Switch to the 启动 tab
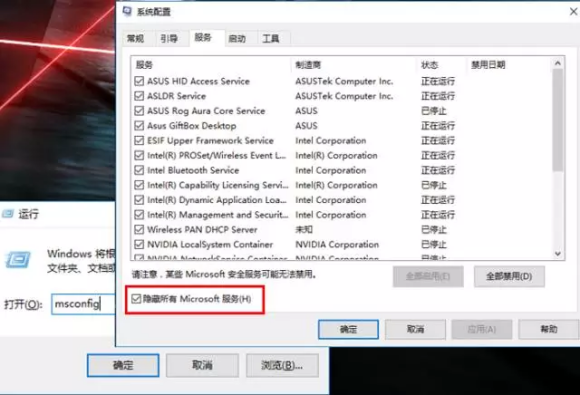580x395 pixels. point(237,38)
